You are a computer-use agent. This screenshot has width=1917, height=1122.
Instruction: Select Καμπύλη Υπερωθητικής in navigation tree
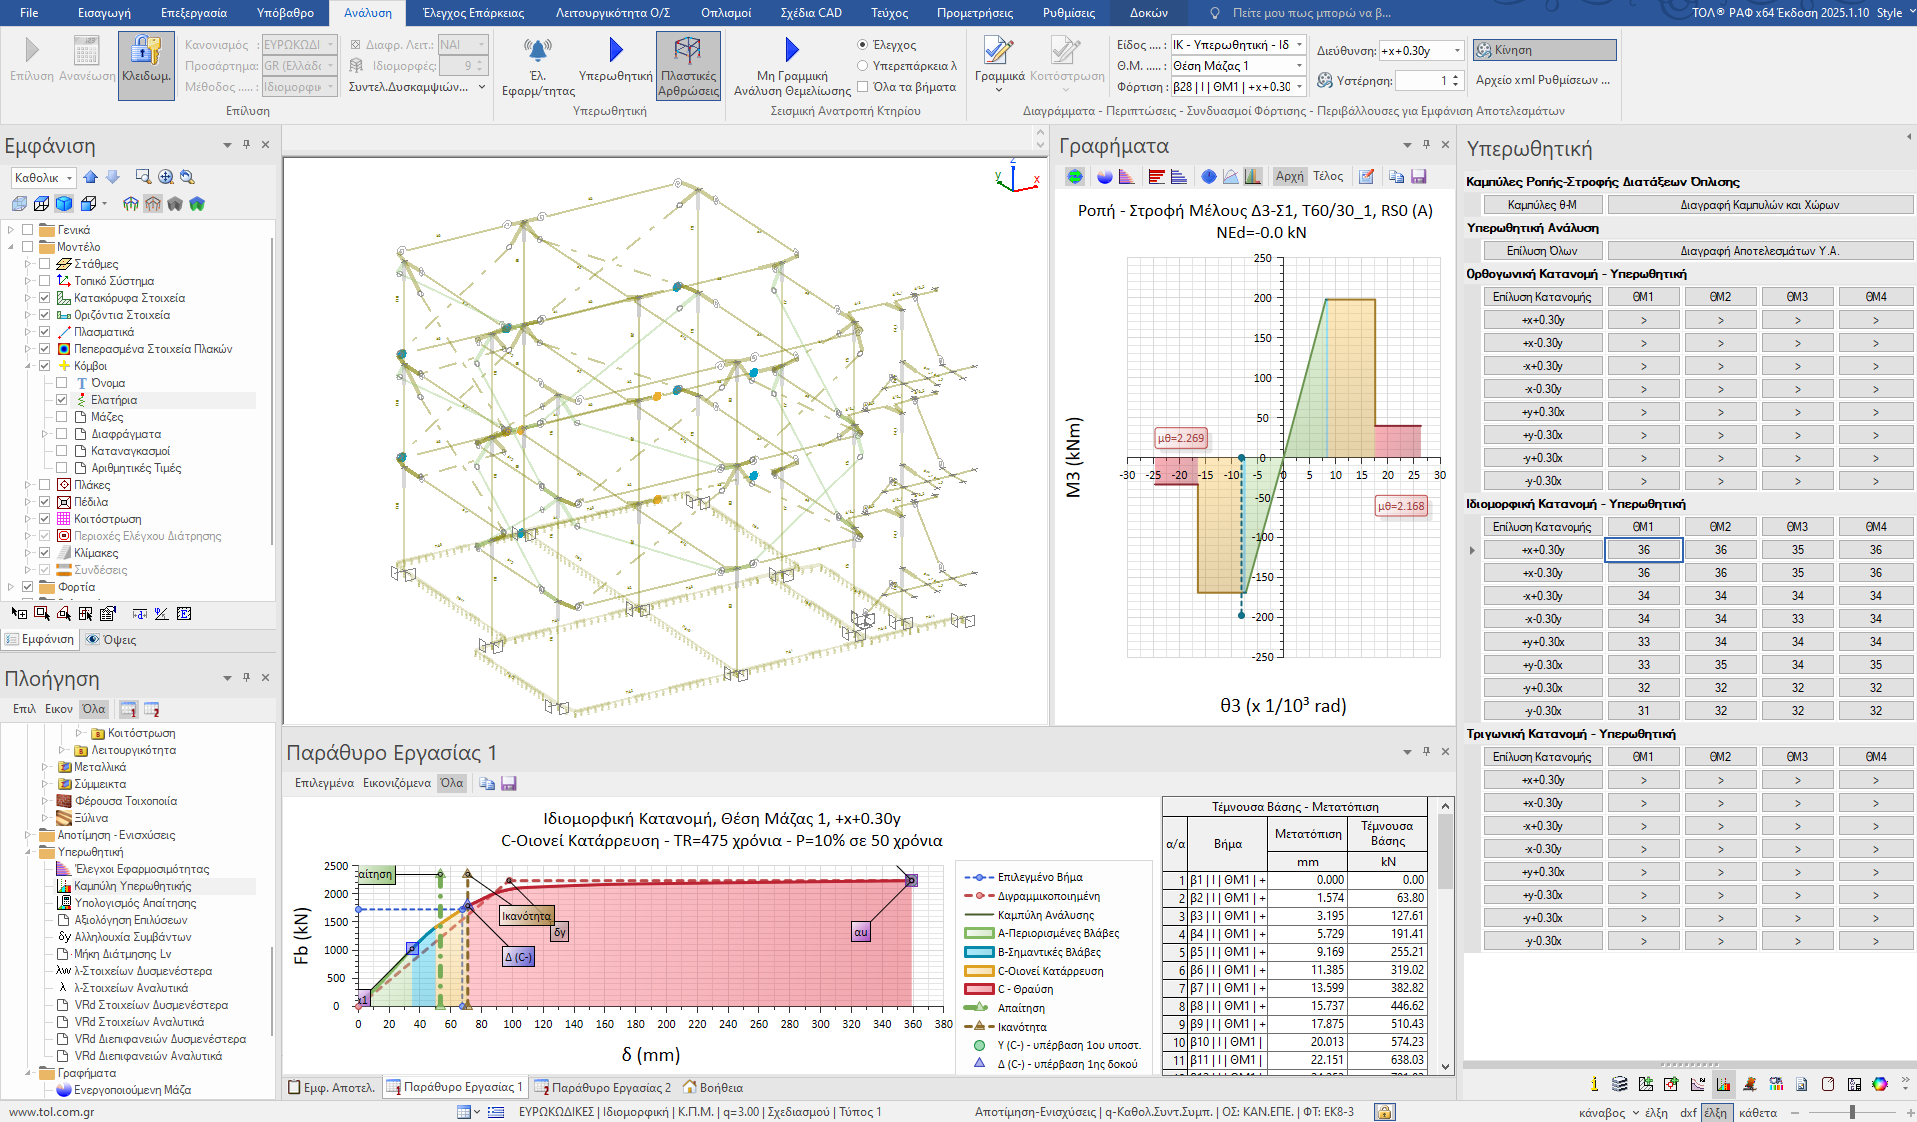pos(132,886)
